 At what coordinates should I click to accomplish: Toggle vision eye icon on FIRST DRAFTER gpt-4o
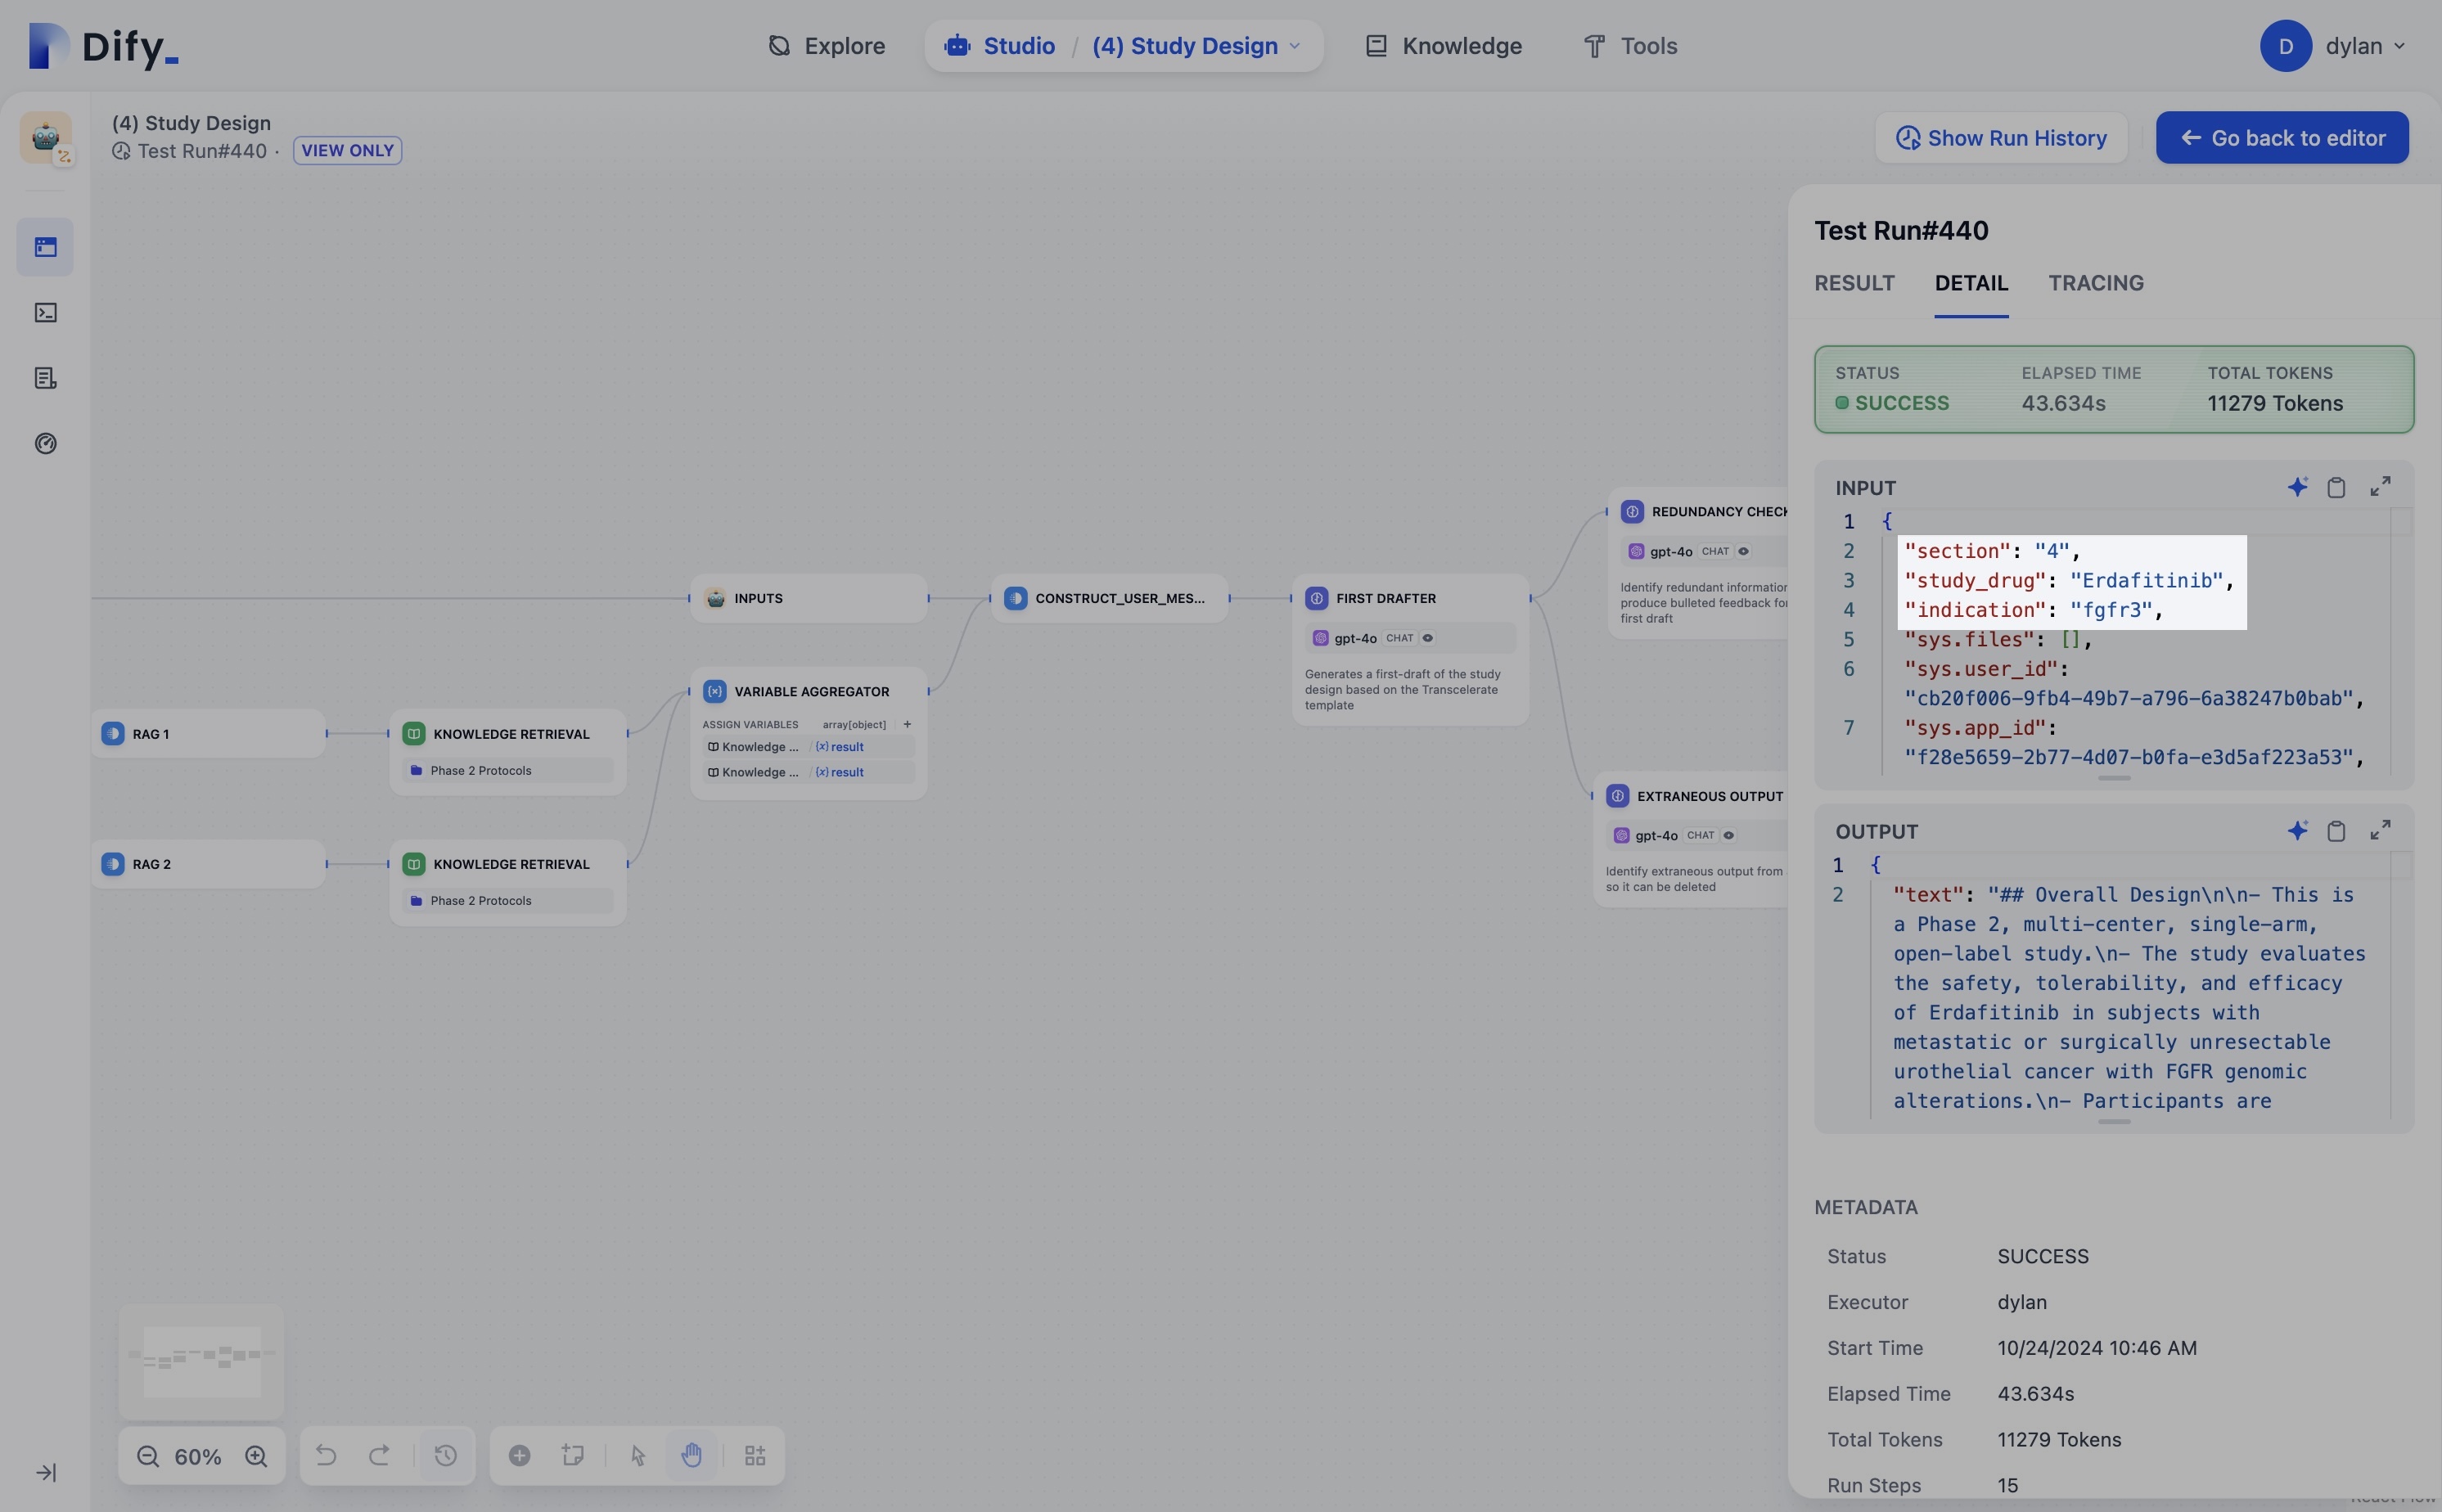point(1427,638)
